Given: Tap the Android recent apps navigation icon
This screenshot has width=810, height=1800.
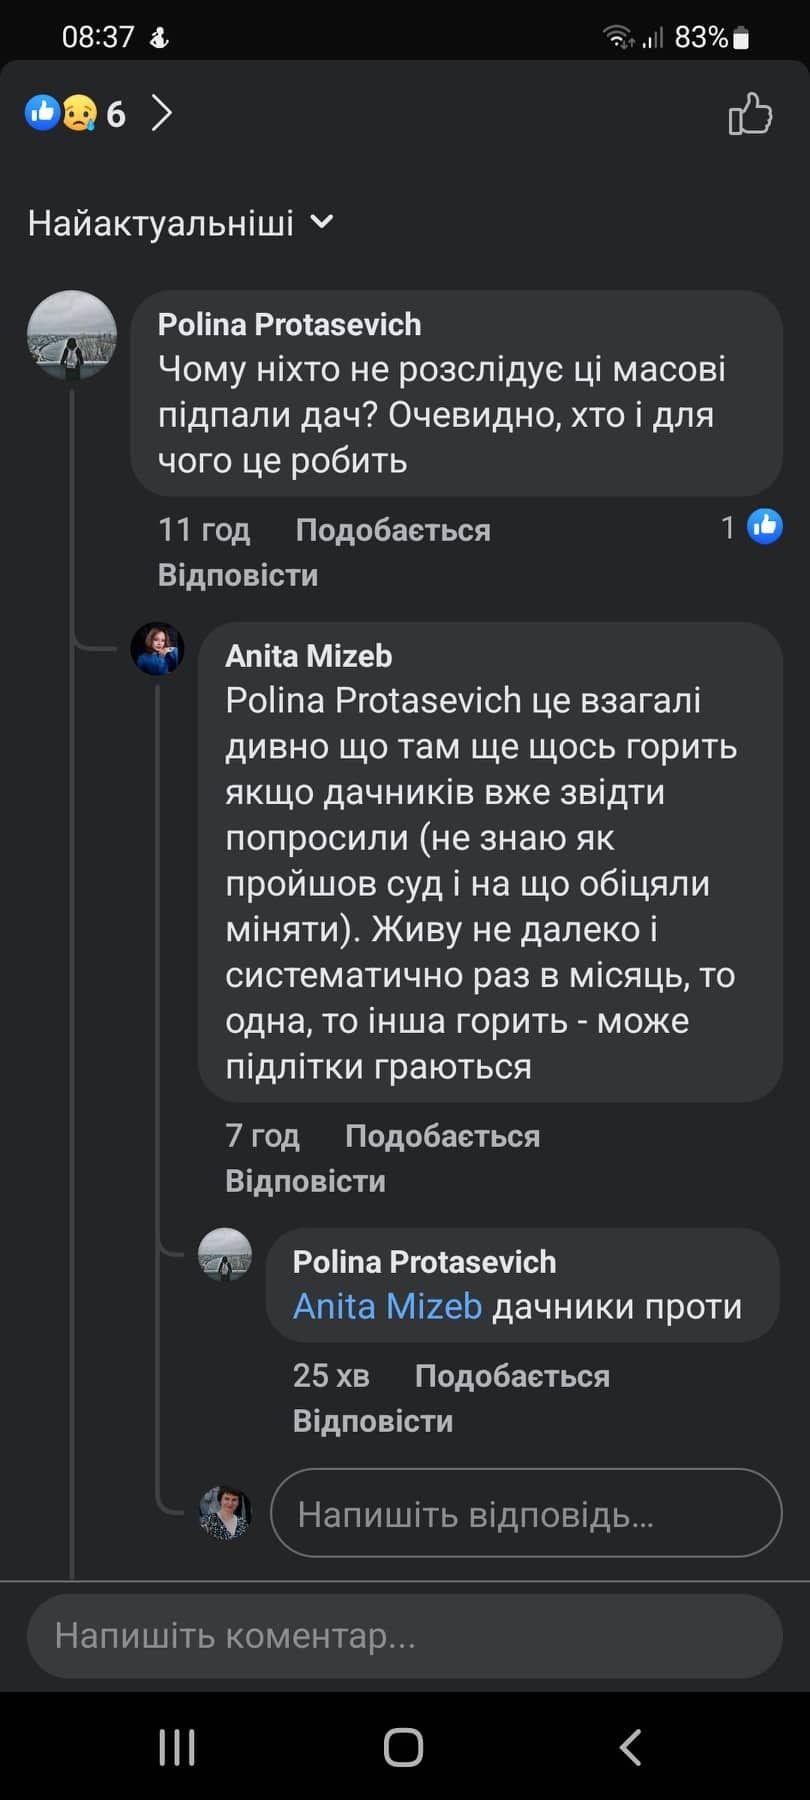Looking at the screenshot, I should point(177,1748).
